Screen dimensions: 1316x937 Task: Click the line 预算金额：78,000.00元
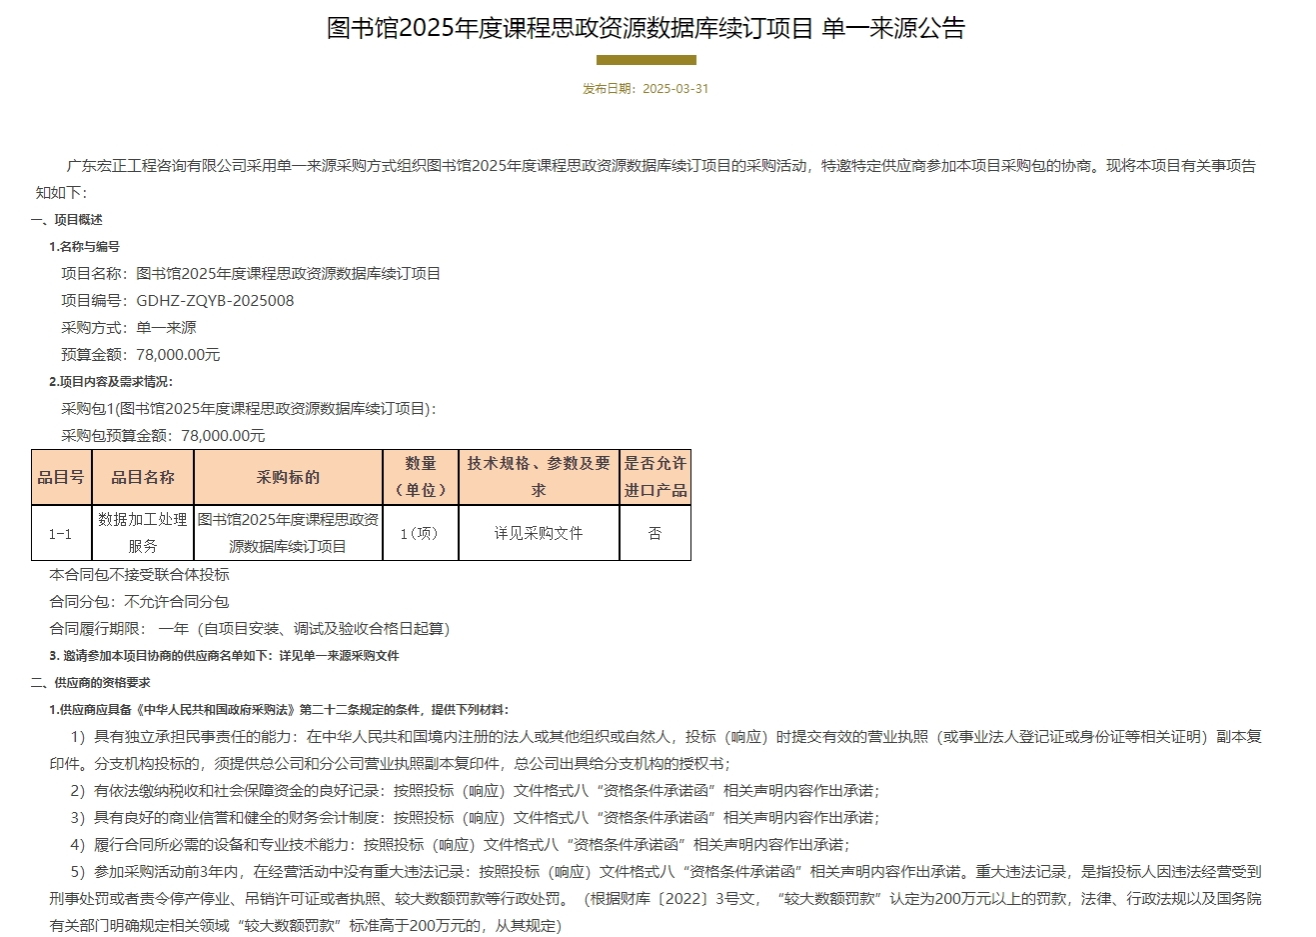141,355
